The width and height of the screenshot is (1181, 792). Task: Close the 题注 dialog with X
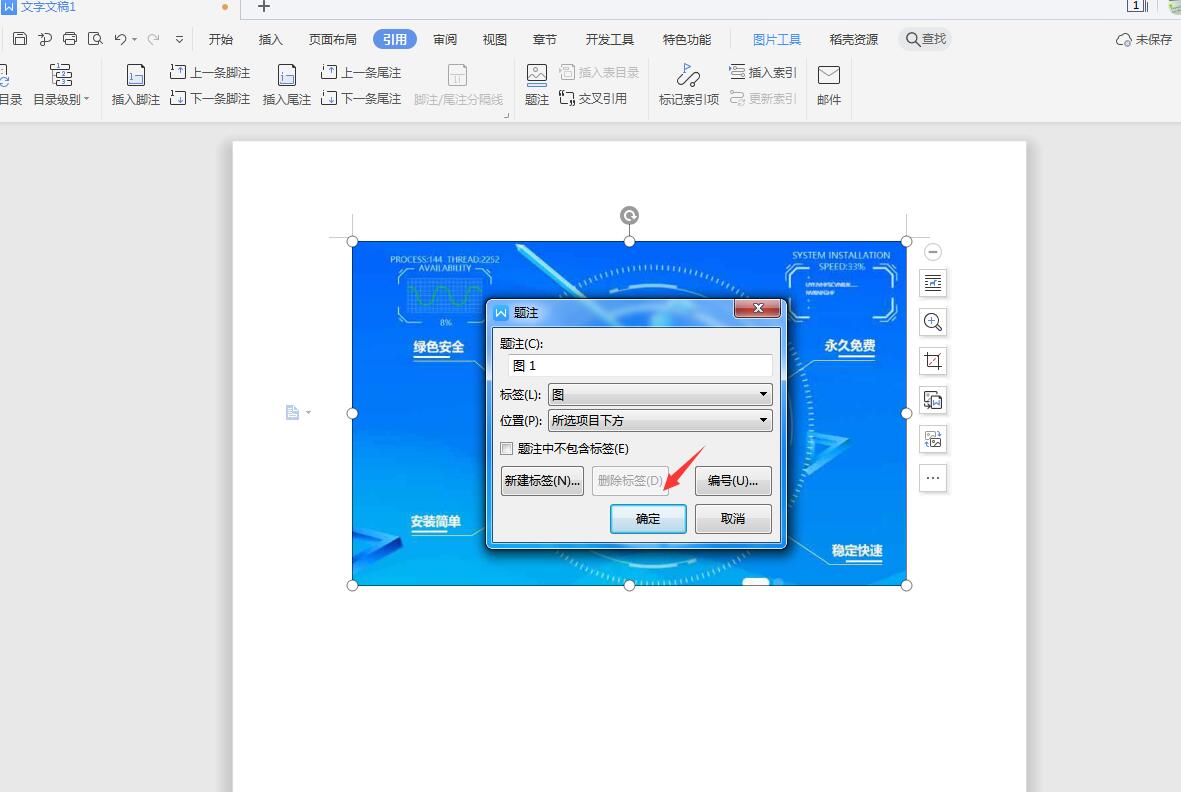(x=758, y=308)
